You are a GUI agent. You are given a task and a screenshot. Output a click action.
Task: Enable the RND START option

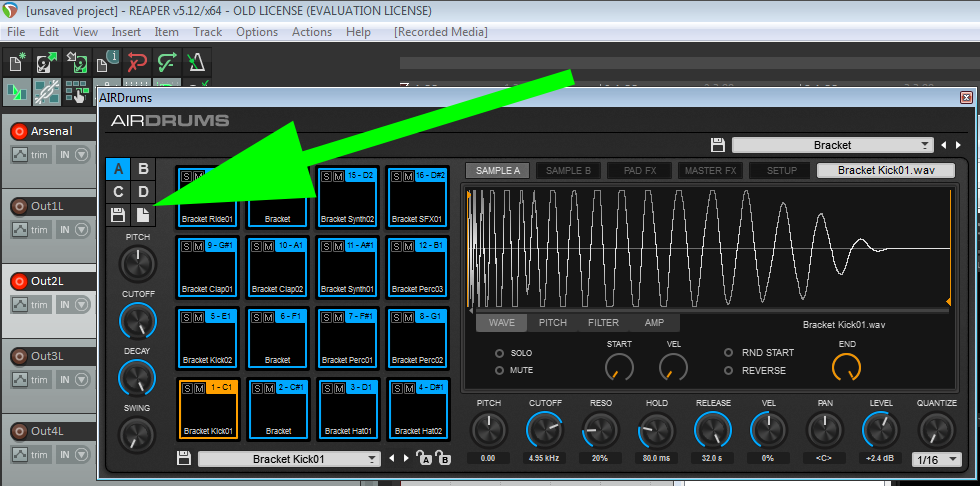pyautogui.click(x=729, y=353)
